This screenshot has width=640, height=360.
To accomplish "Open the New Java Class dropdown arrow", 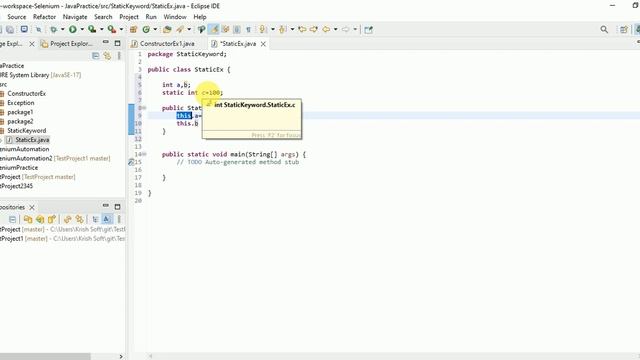I will (x=155, y=29).
